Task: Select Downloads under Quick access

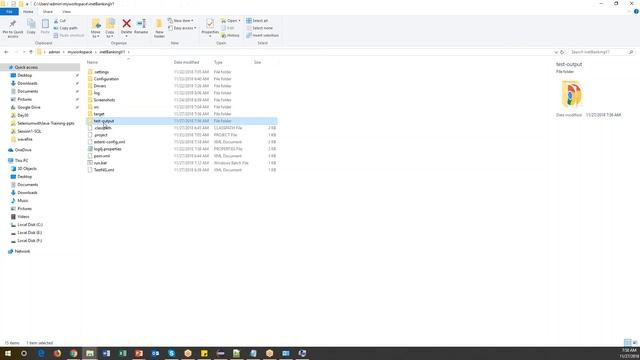Action: tap(27, 83)
